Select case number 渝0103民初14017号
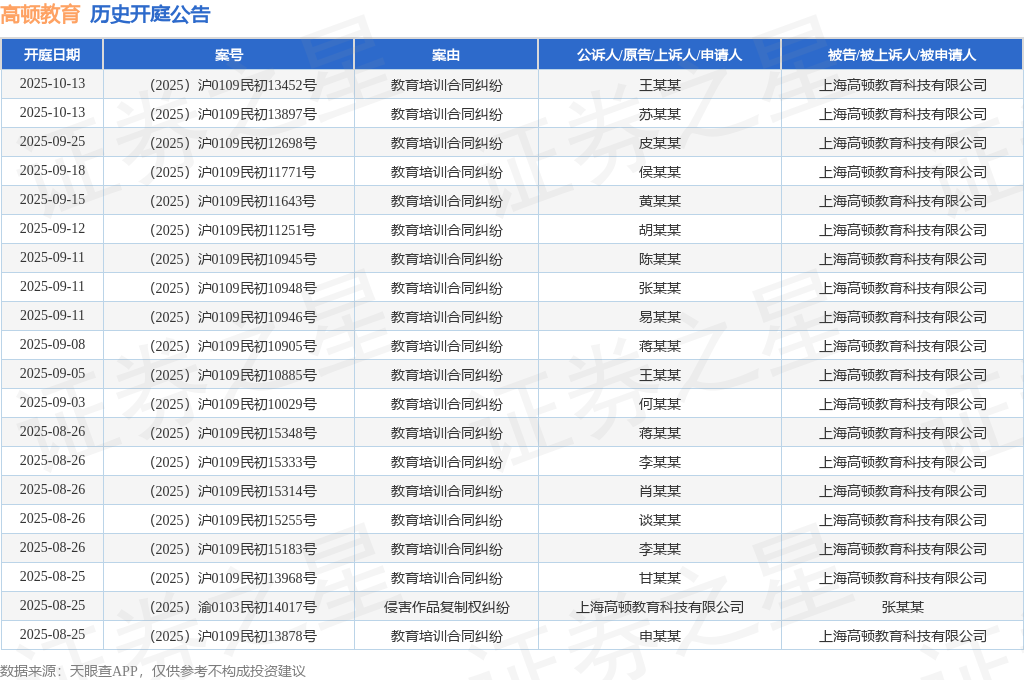The height and width of the screenshot is (680, 1024). coord(257,607)
